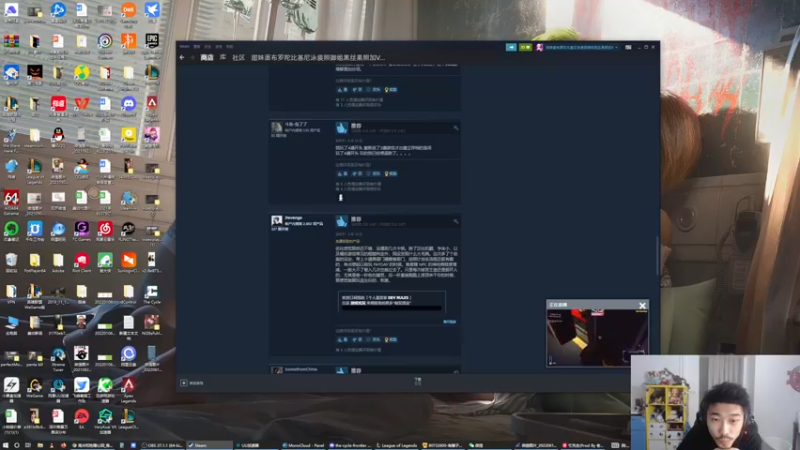
Task: Switch to Big Picture mode icon
Action: [x=628, y=47]
